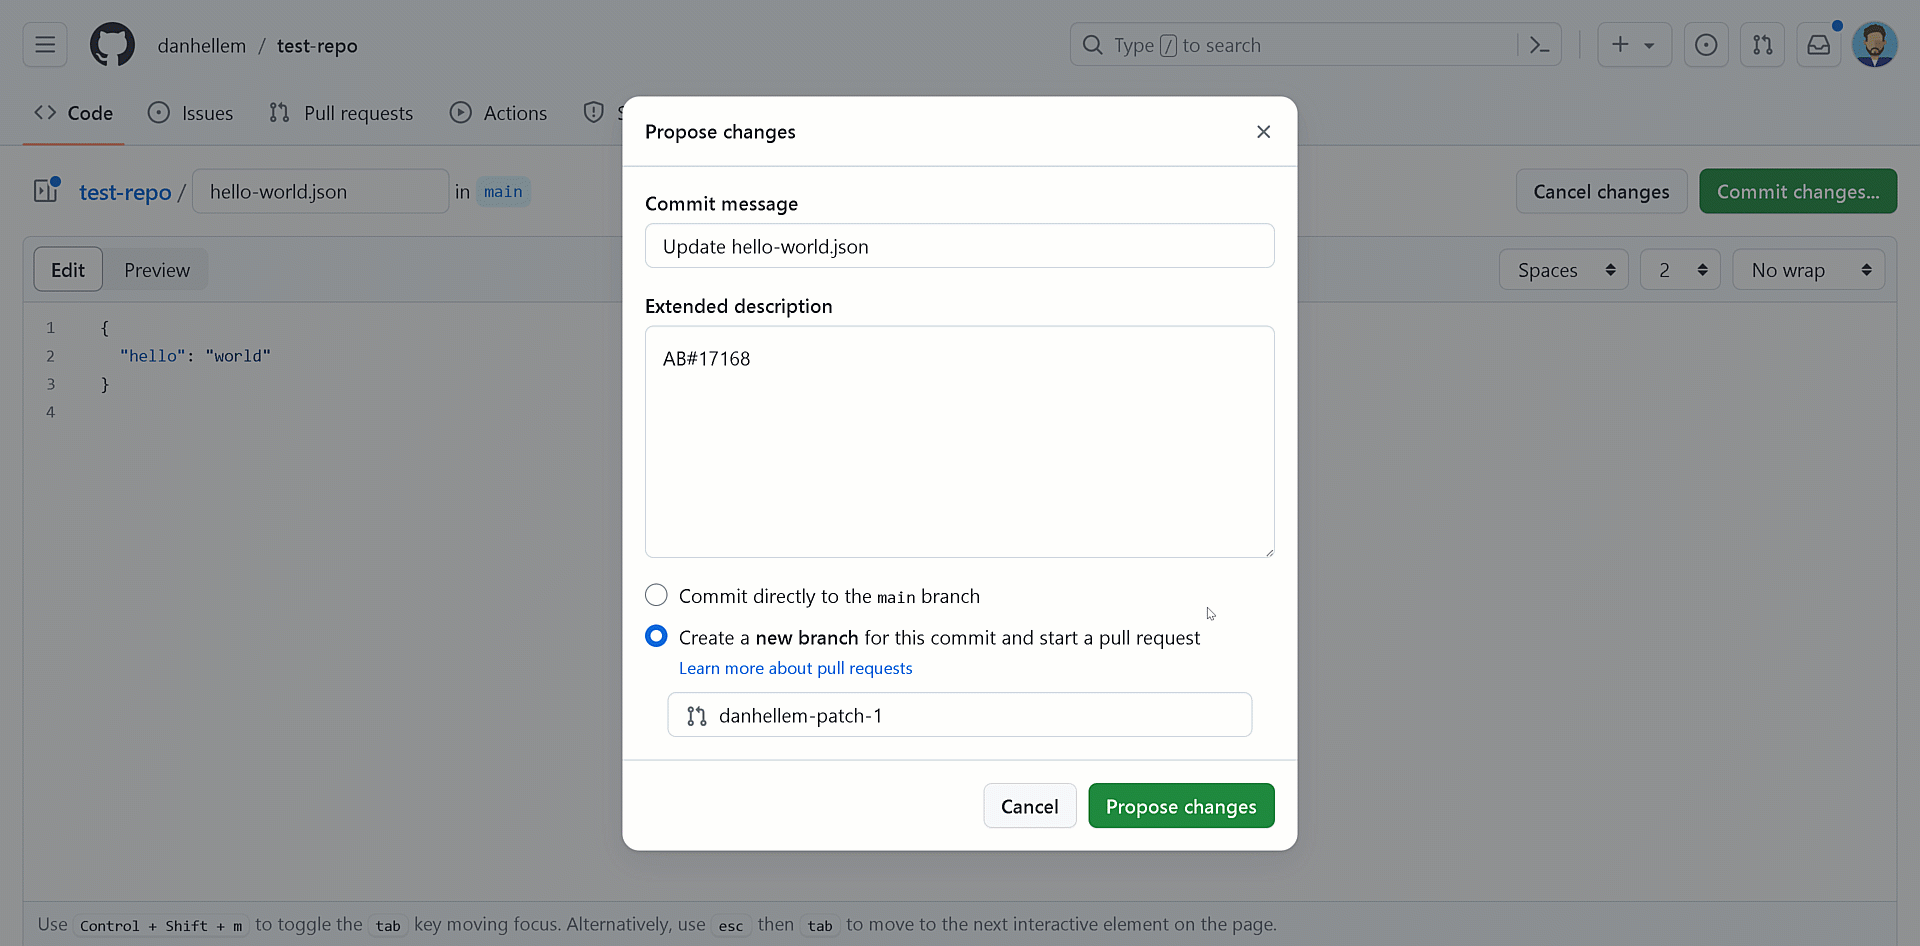Open the No wrap dropdown
The height and width of the screenshot is (946, 1920).
click(x=1808, y=269)
